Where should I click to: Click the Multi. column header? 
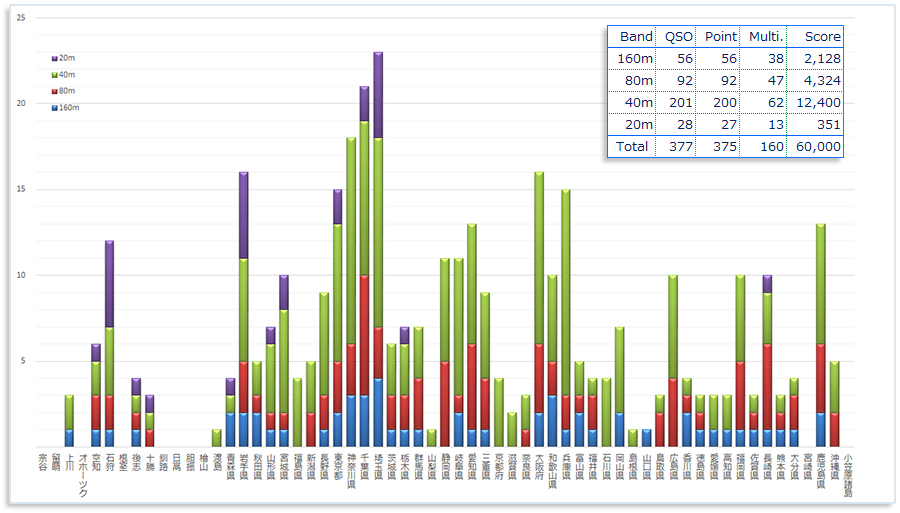click(x=764, y=36)
